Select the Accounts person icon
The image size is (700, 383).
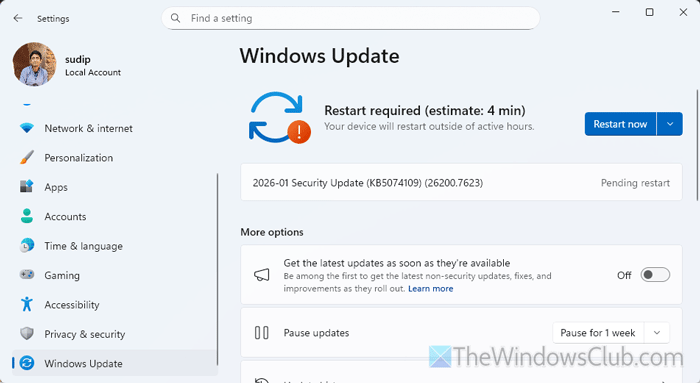[x=27, y=216]
